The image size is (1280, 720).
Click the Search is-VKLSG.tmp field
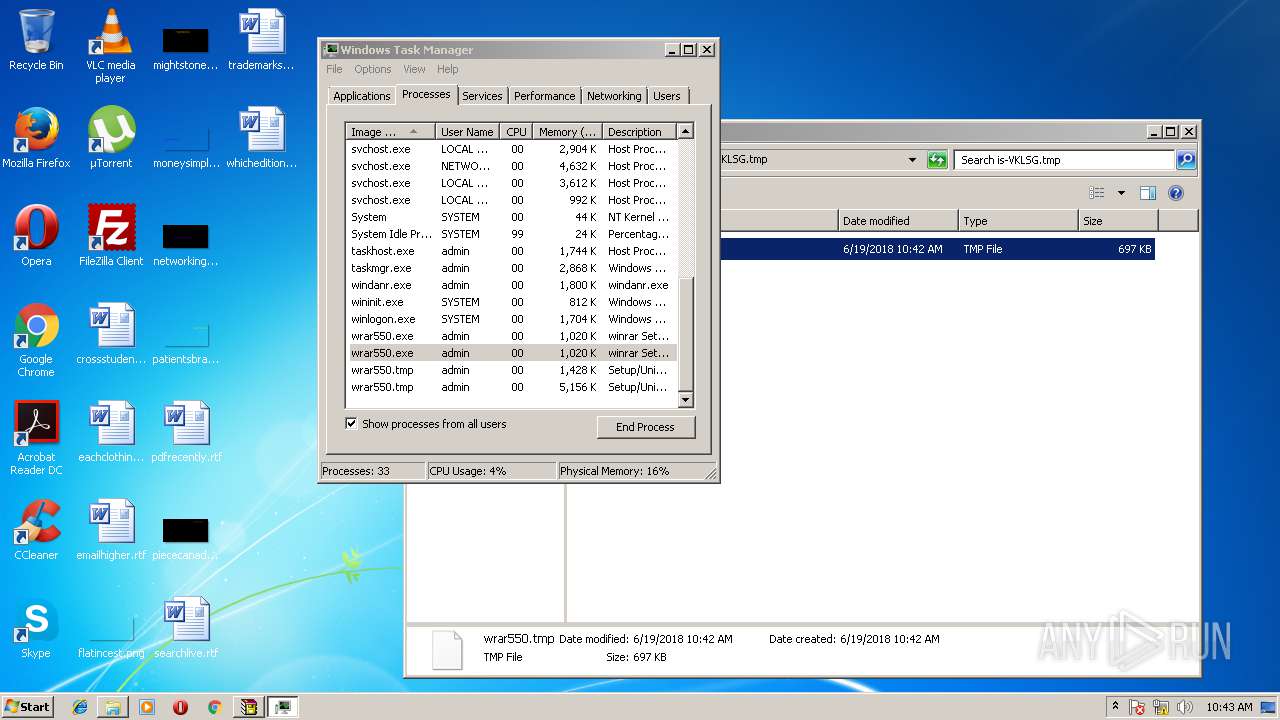point(1064,160)
